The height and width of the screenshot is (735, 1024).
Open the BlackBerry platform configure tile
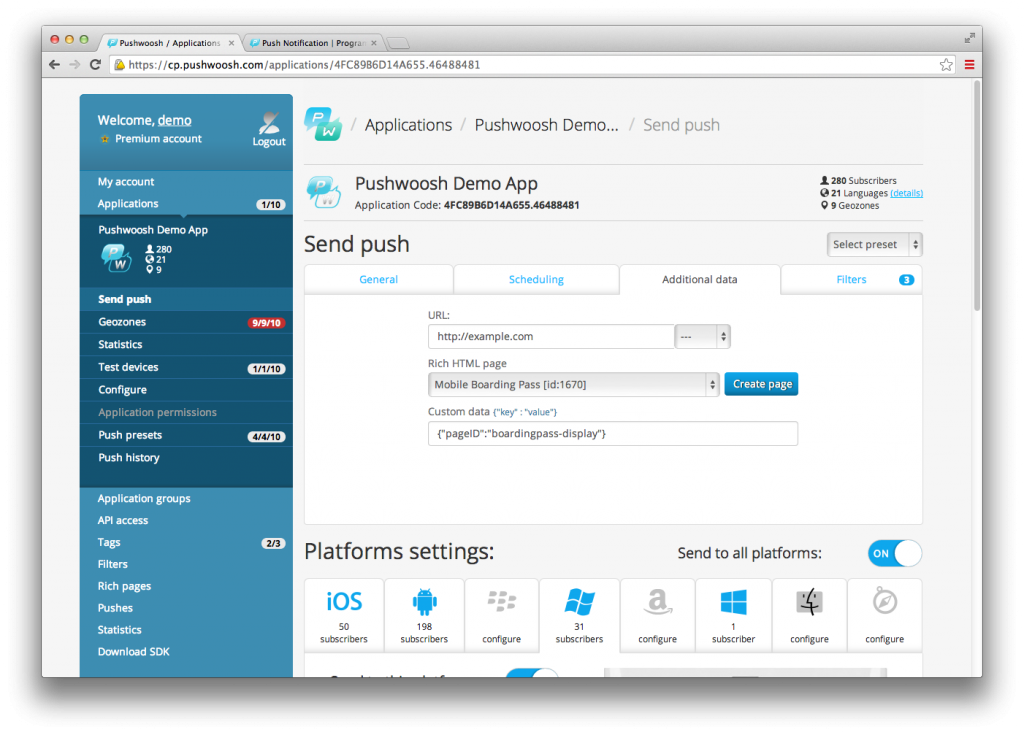tap(502, 615)
